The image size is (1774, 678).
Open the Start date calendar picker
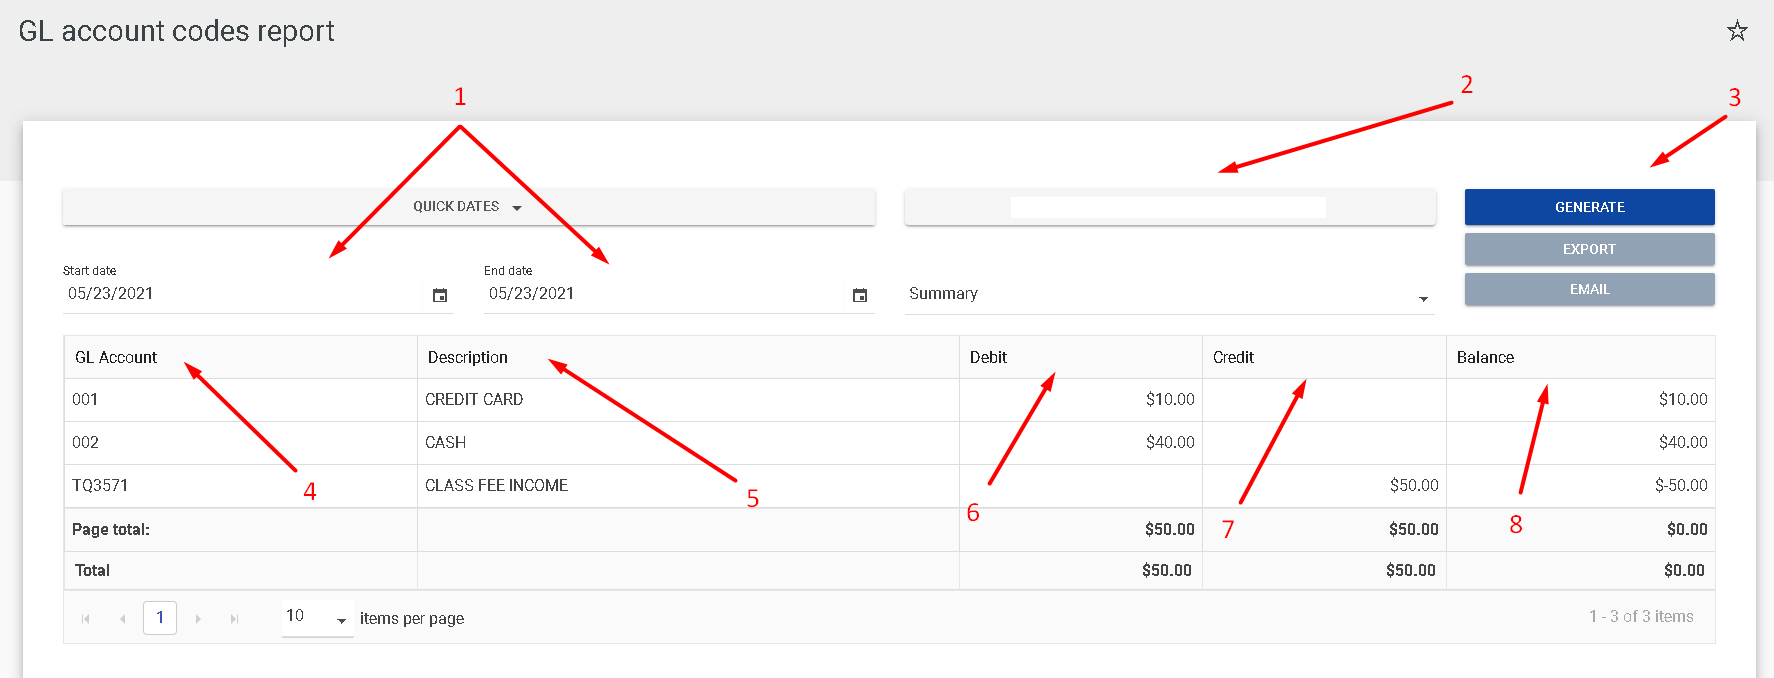[x=440, y=295]
